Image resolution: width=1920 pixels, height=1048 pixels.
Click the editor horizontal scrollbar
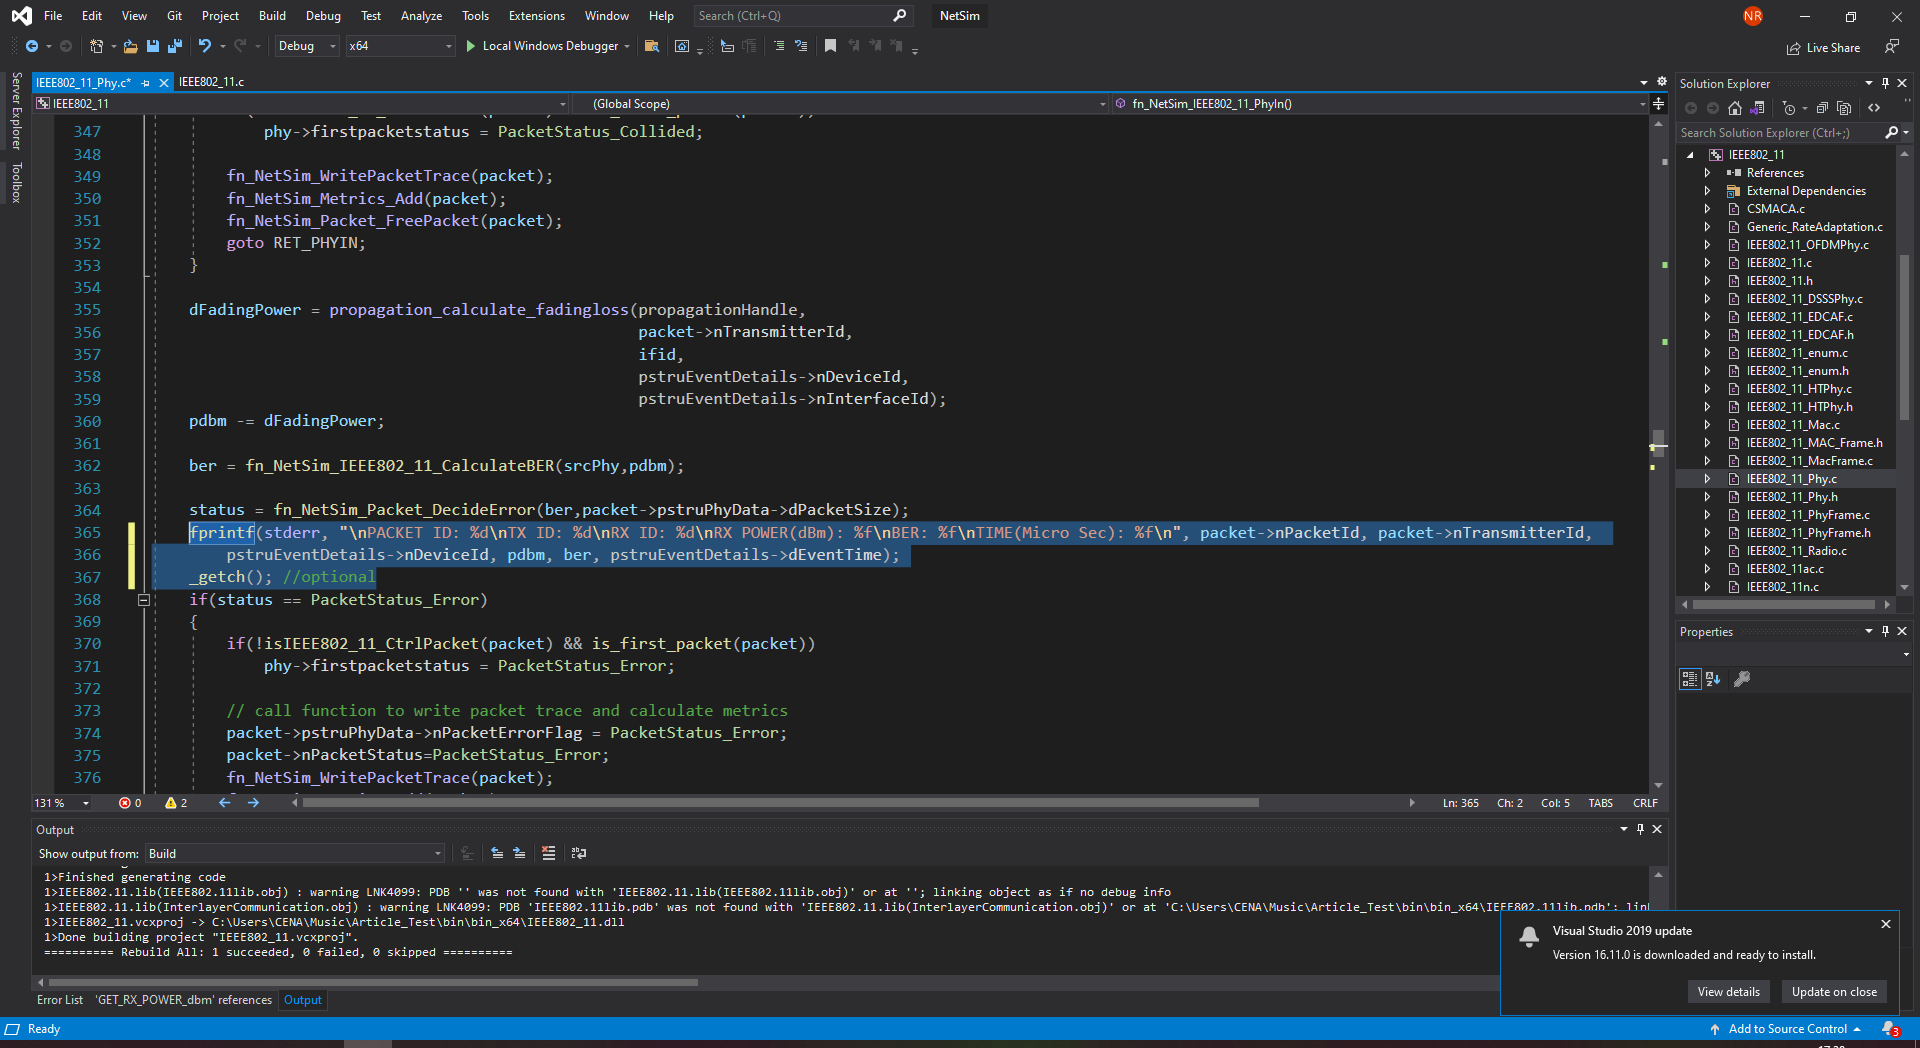pos(780,803)
